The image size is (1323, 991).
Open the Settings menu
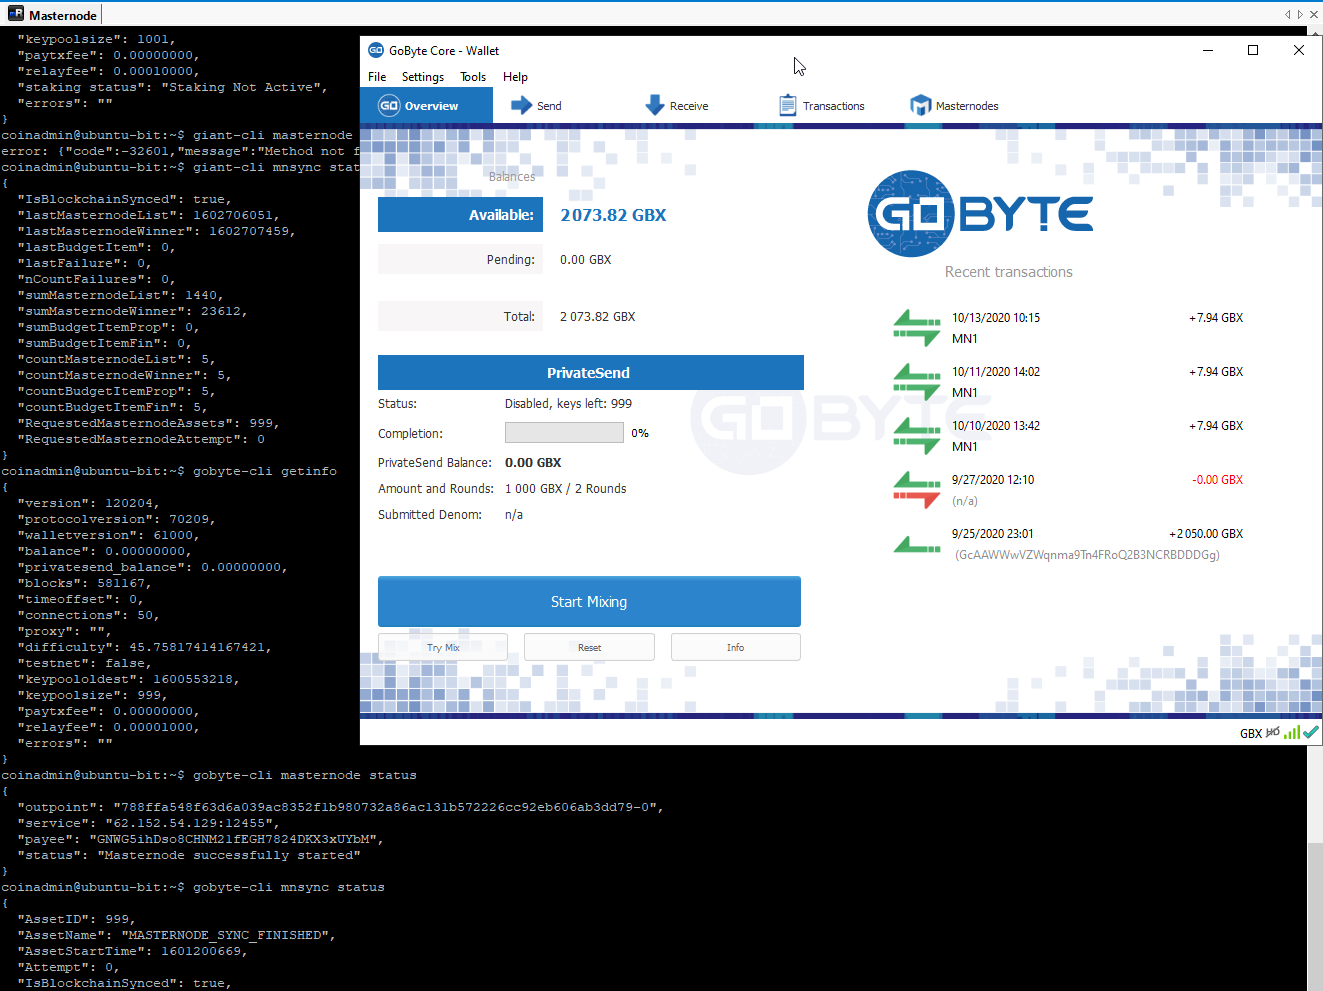tap(423, 77)
